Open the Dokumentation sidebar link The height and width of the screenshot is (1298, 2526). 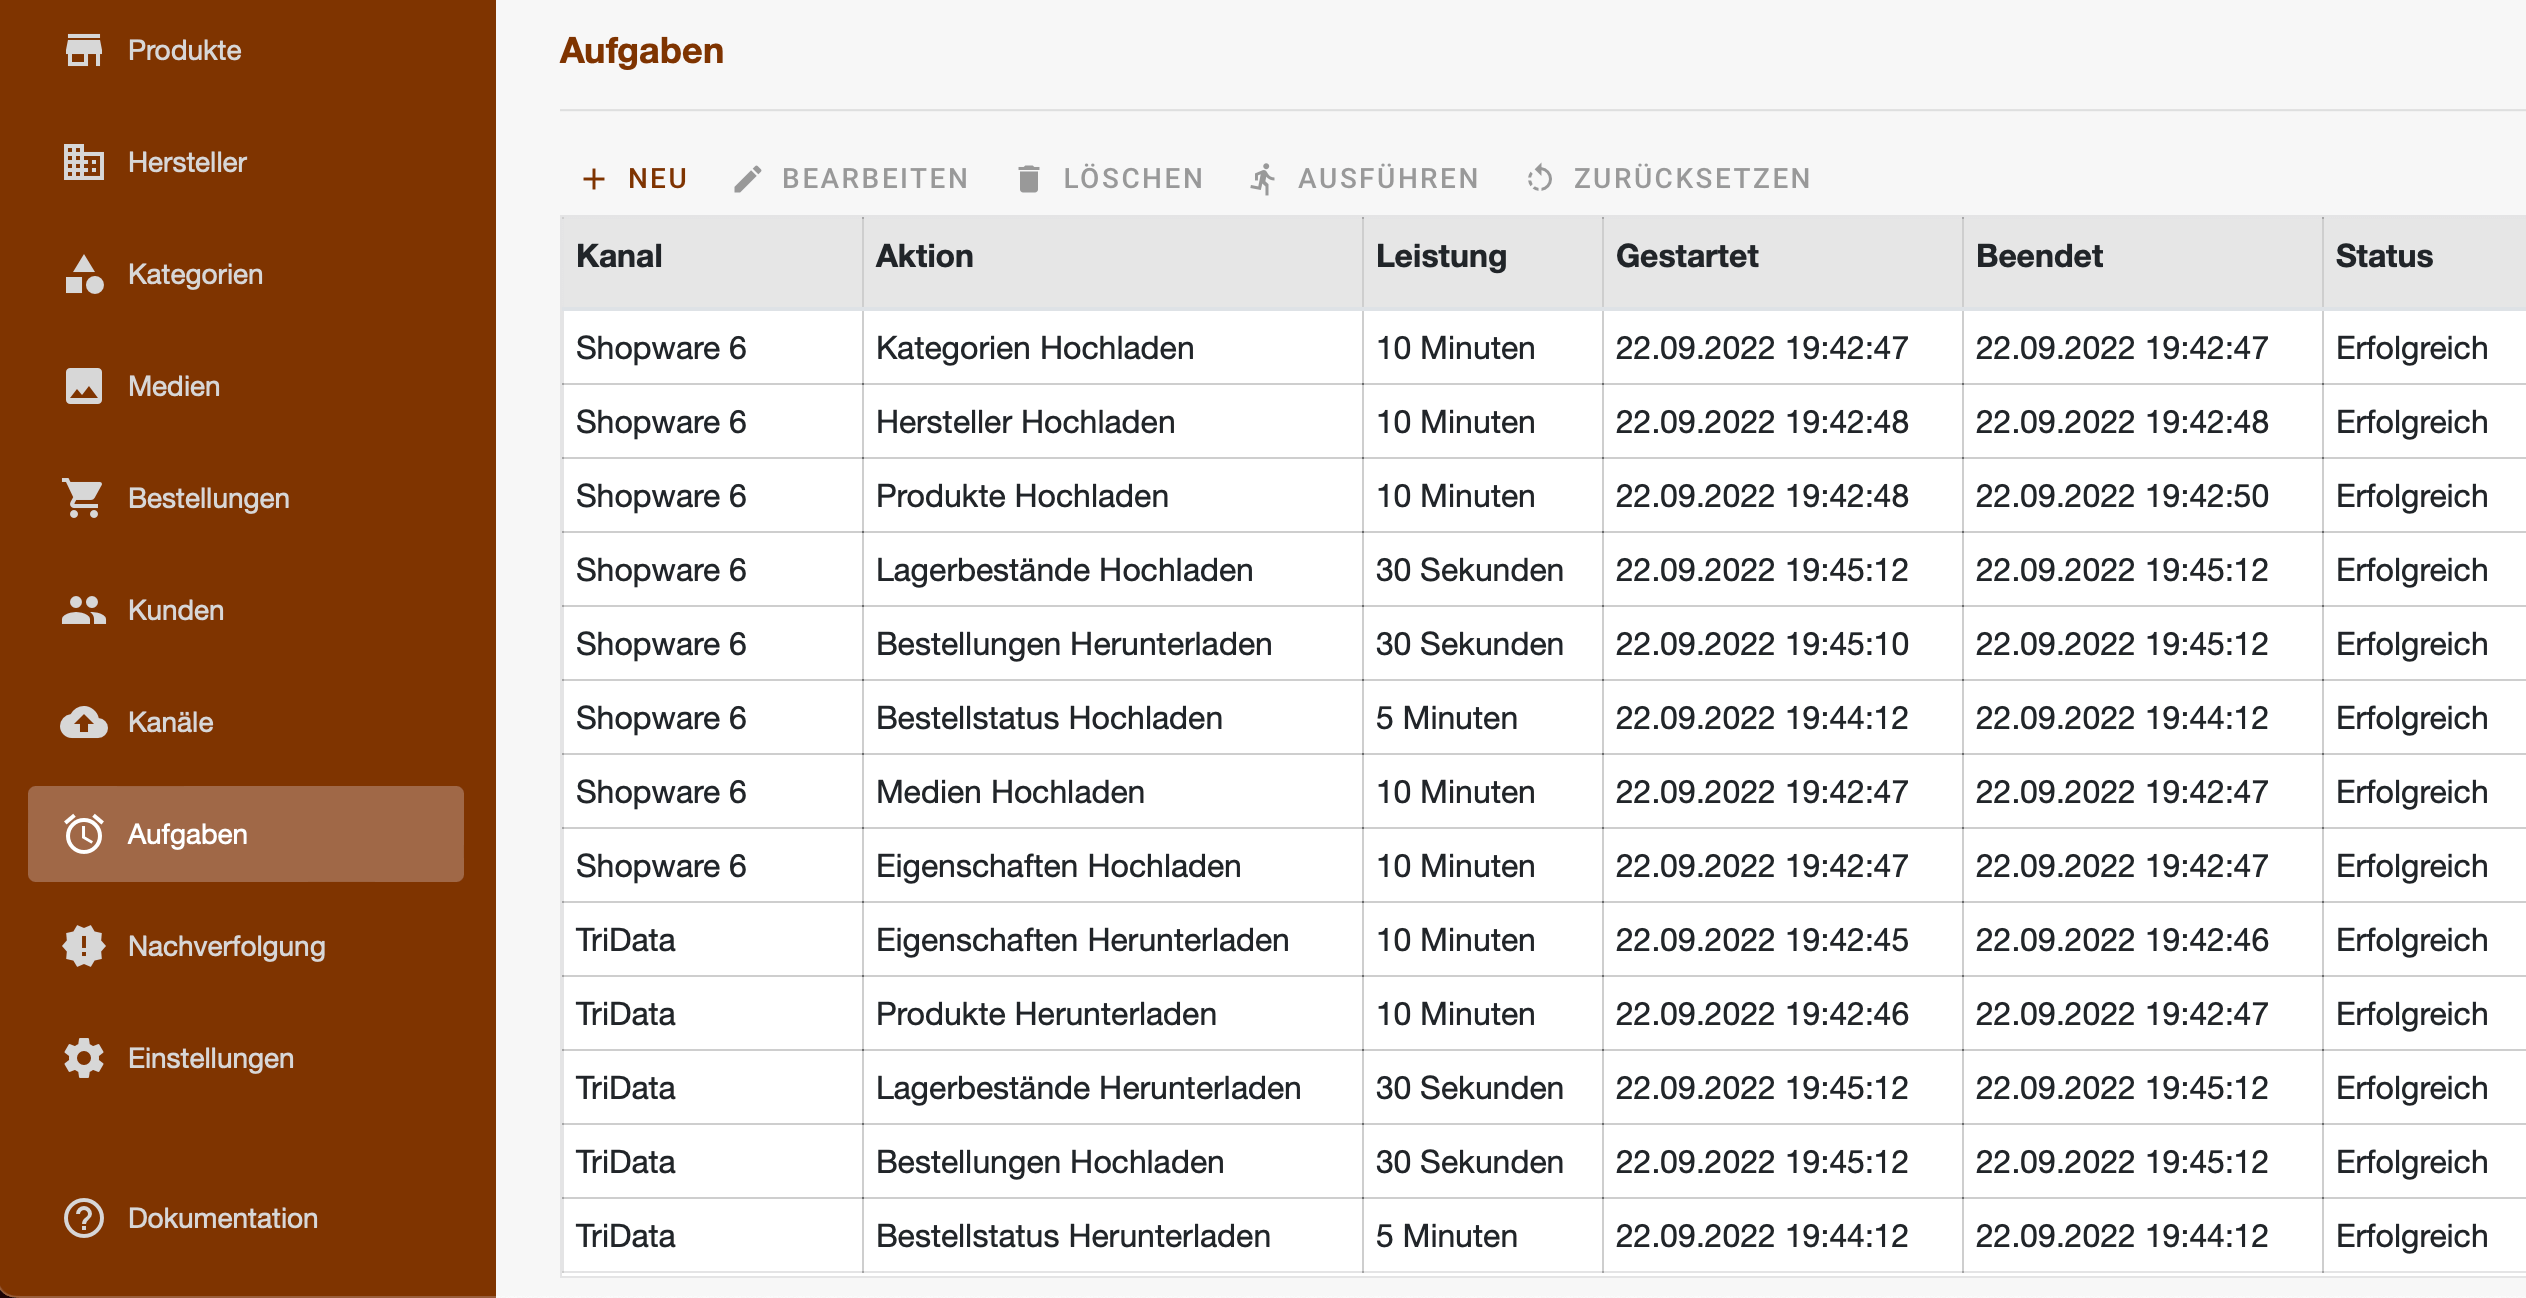pyautogui.click(x=246, y=1218)
